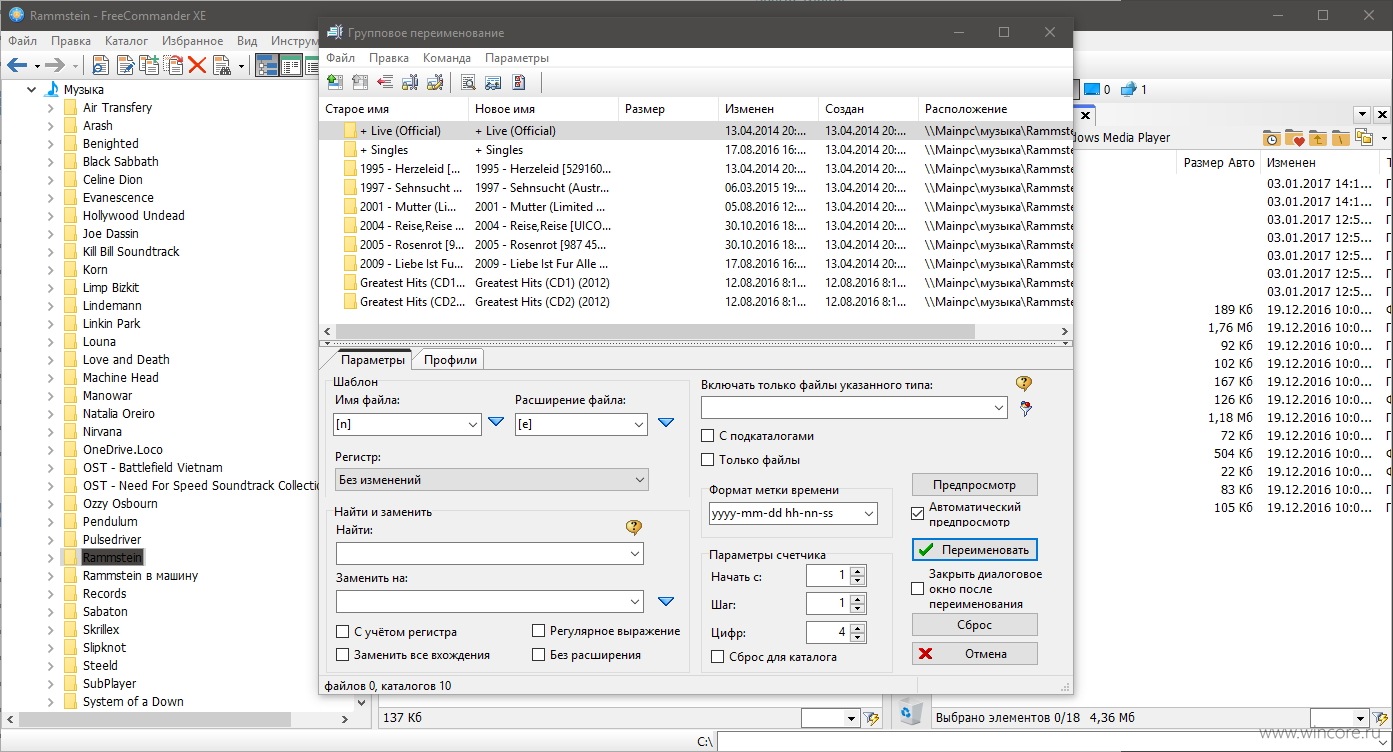The width and height of the screenshot is (1393, 752).
Task: Open the Файл menu in rename dialog
Action: 340,58
